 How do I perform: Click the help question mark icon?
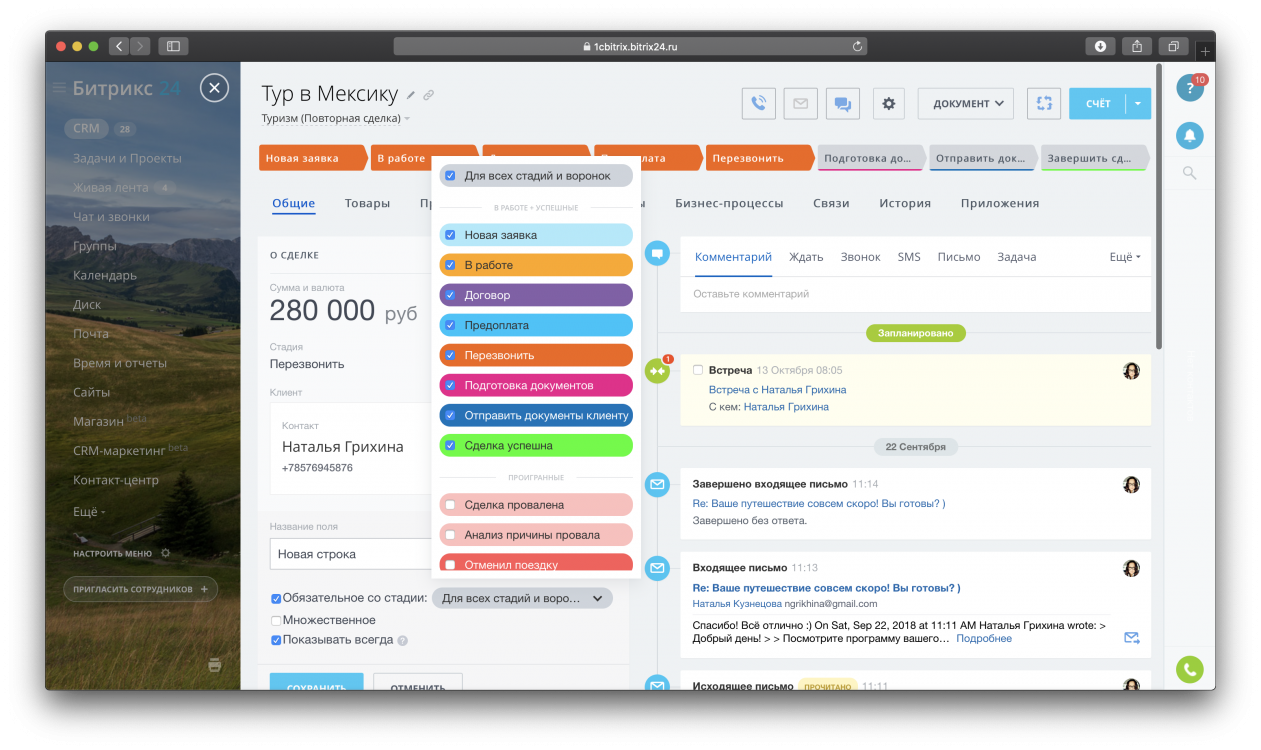[1190, 88]
